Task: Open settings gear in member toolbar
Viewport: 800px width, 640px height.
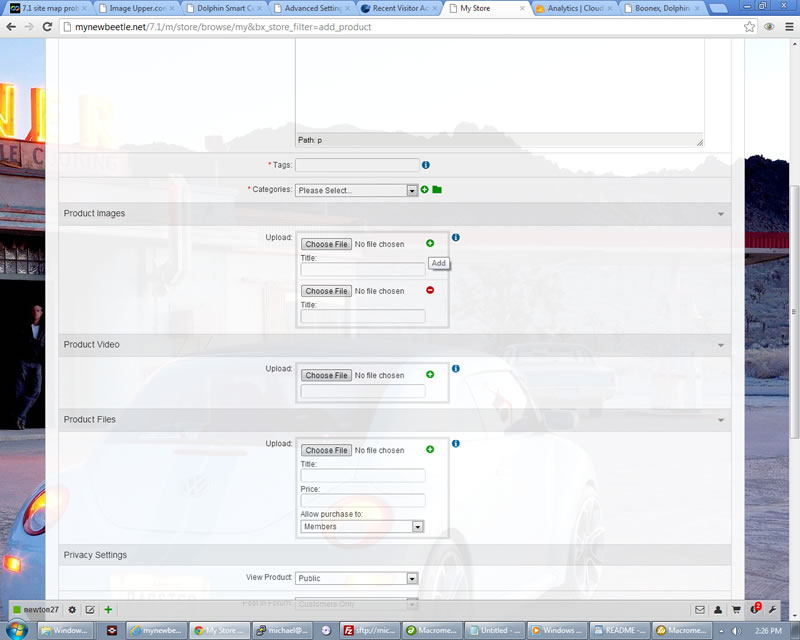Action: pyautogui.click(x=72, y=609)
